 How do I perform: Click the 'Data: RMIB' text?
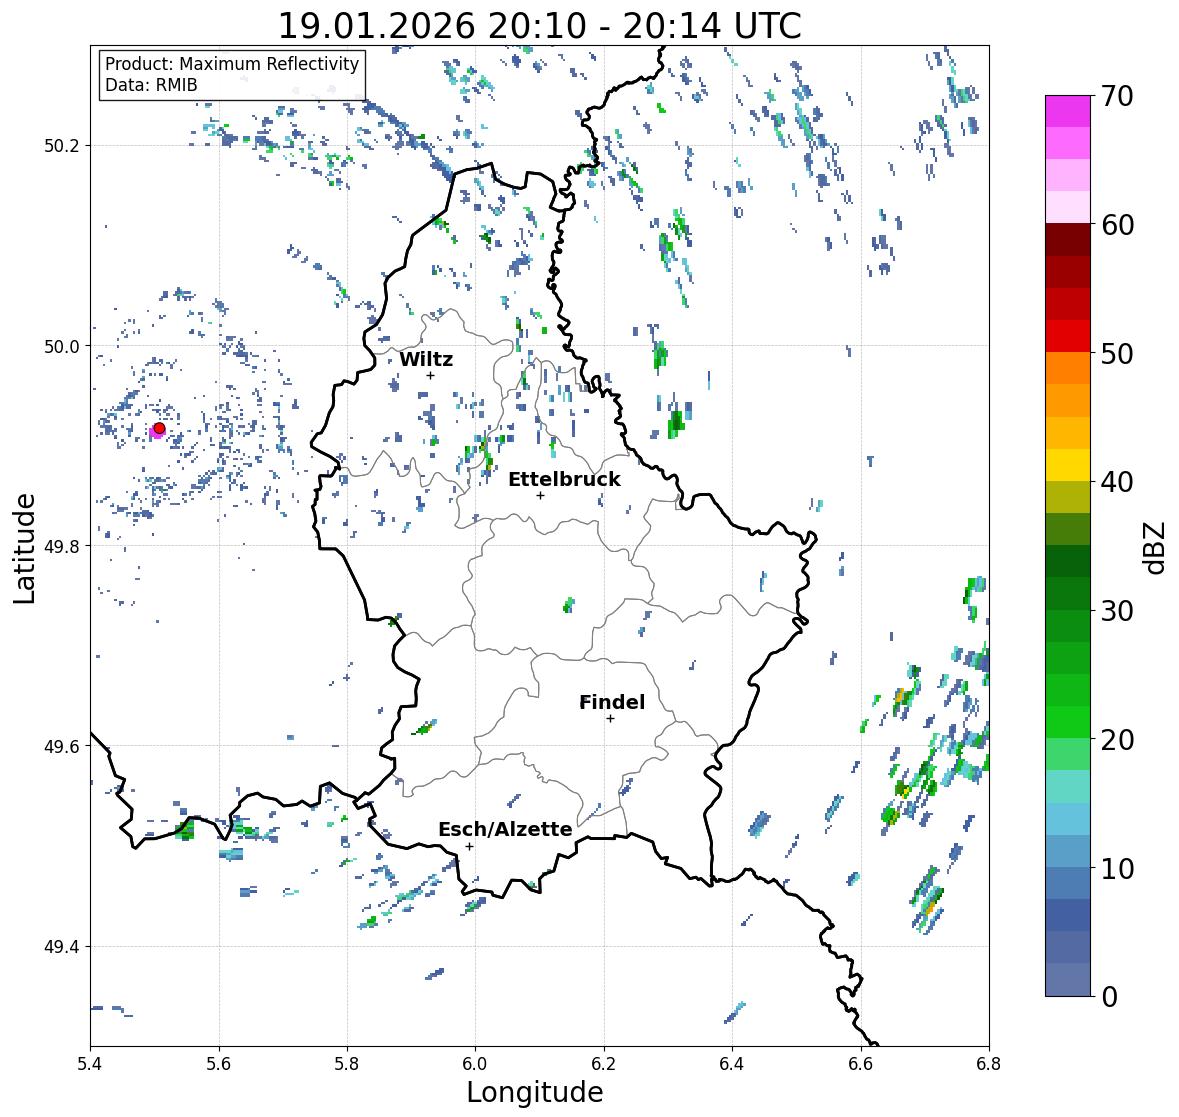[x=151, y=85]
